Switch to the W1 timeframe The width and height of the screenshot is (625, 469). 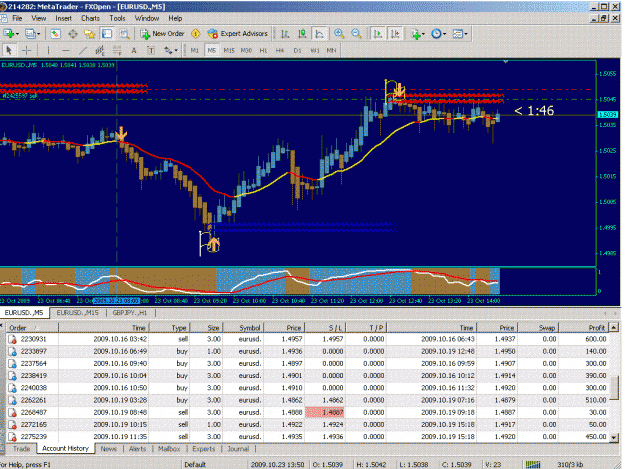tap(314, 50)
